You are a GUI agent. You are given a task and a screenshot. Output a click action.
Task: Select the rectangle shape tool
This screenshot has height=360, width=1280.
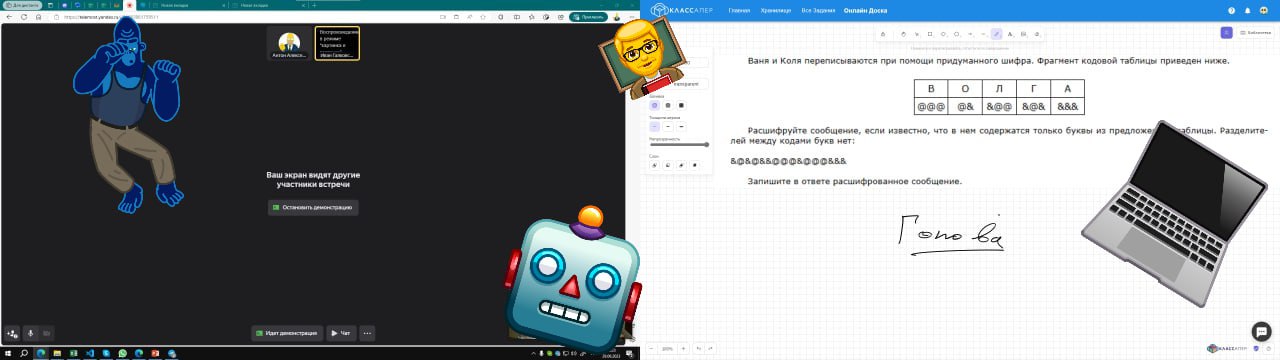(x=930, y=34)
